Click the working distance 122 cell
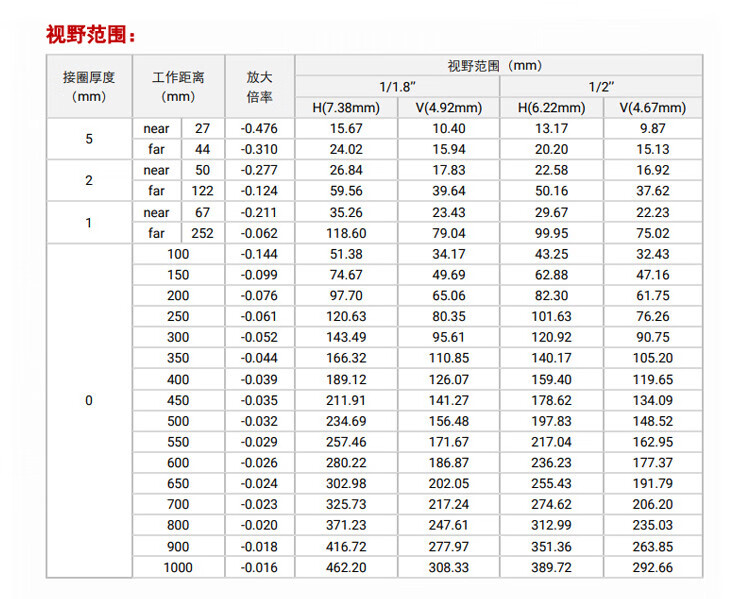The height and width of the screenshot is (599, 750). [x=203, y=191]
